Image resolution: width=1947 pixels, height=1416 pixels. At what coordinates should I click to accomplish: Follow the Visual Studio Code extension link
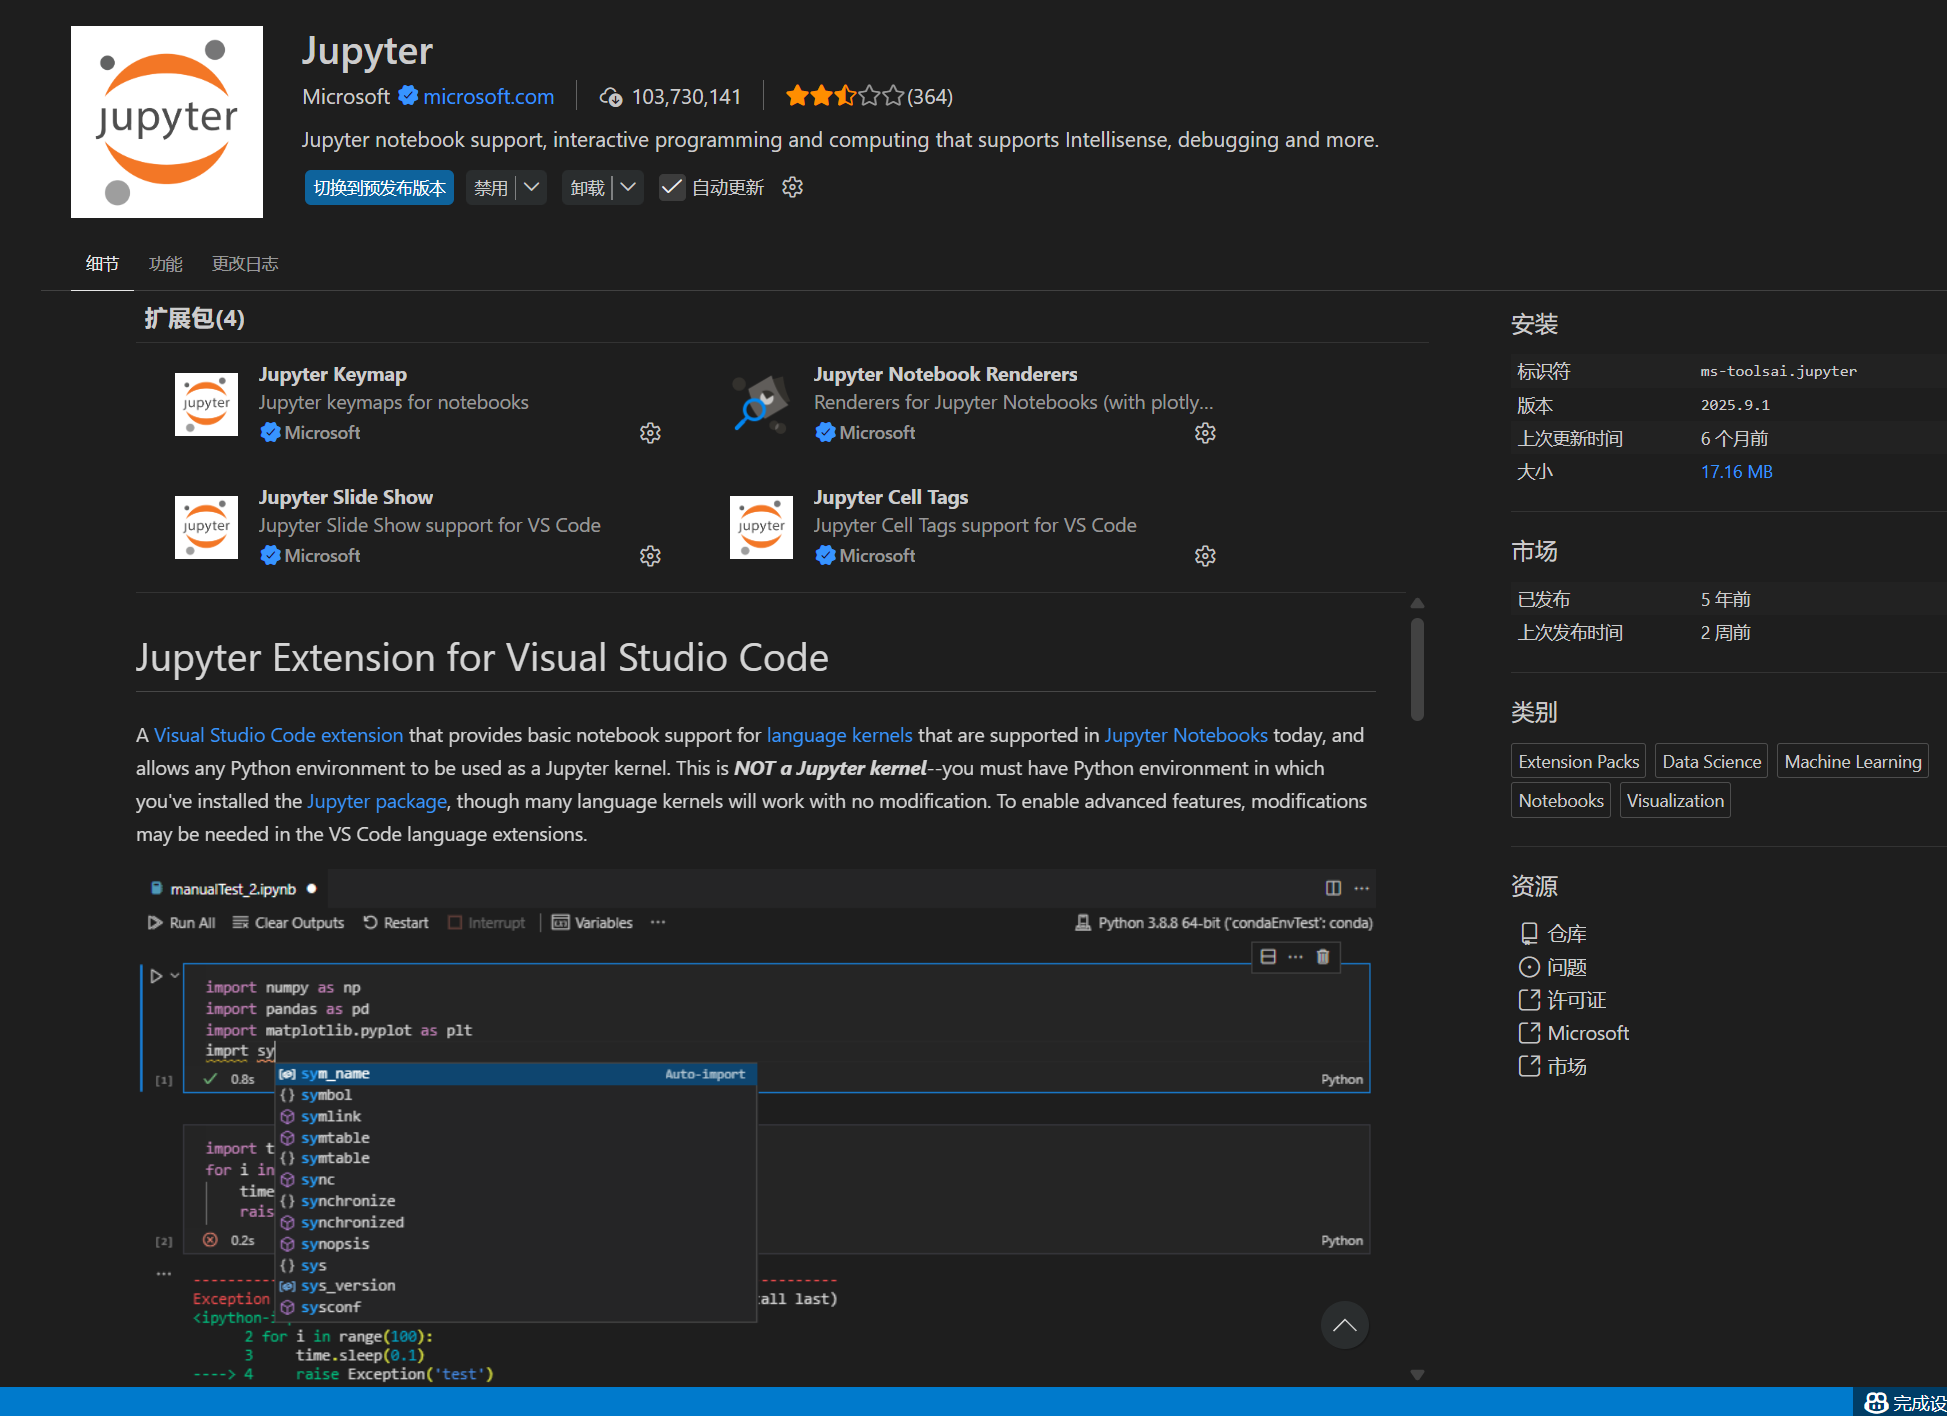(278, 735)
